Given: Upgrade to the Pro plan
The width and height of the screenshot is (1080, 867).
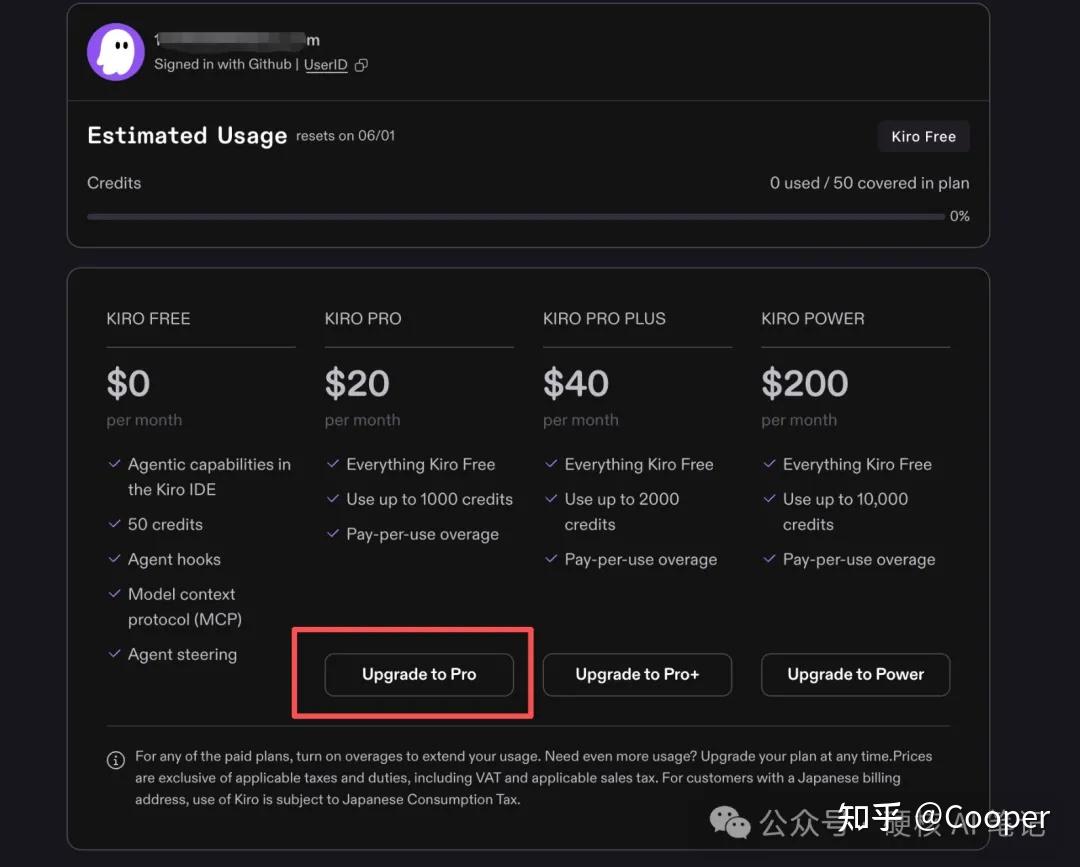Looking at the screenshot, I should [419, 674].
